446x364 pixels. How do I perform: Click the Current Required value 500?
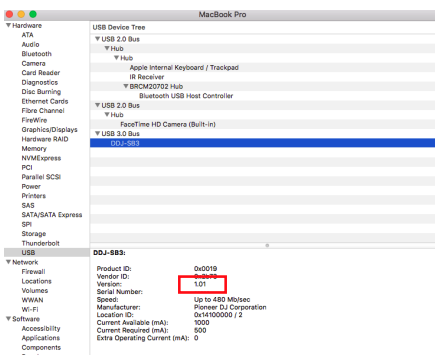point(200,330)
